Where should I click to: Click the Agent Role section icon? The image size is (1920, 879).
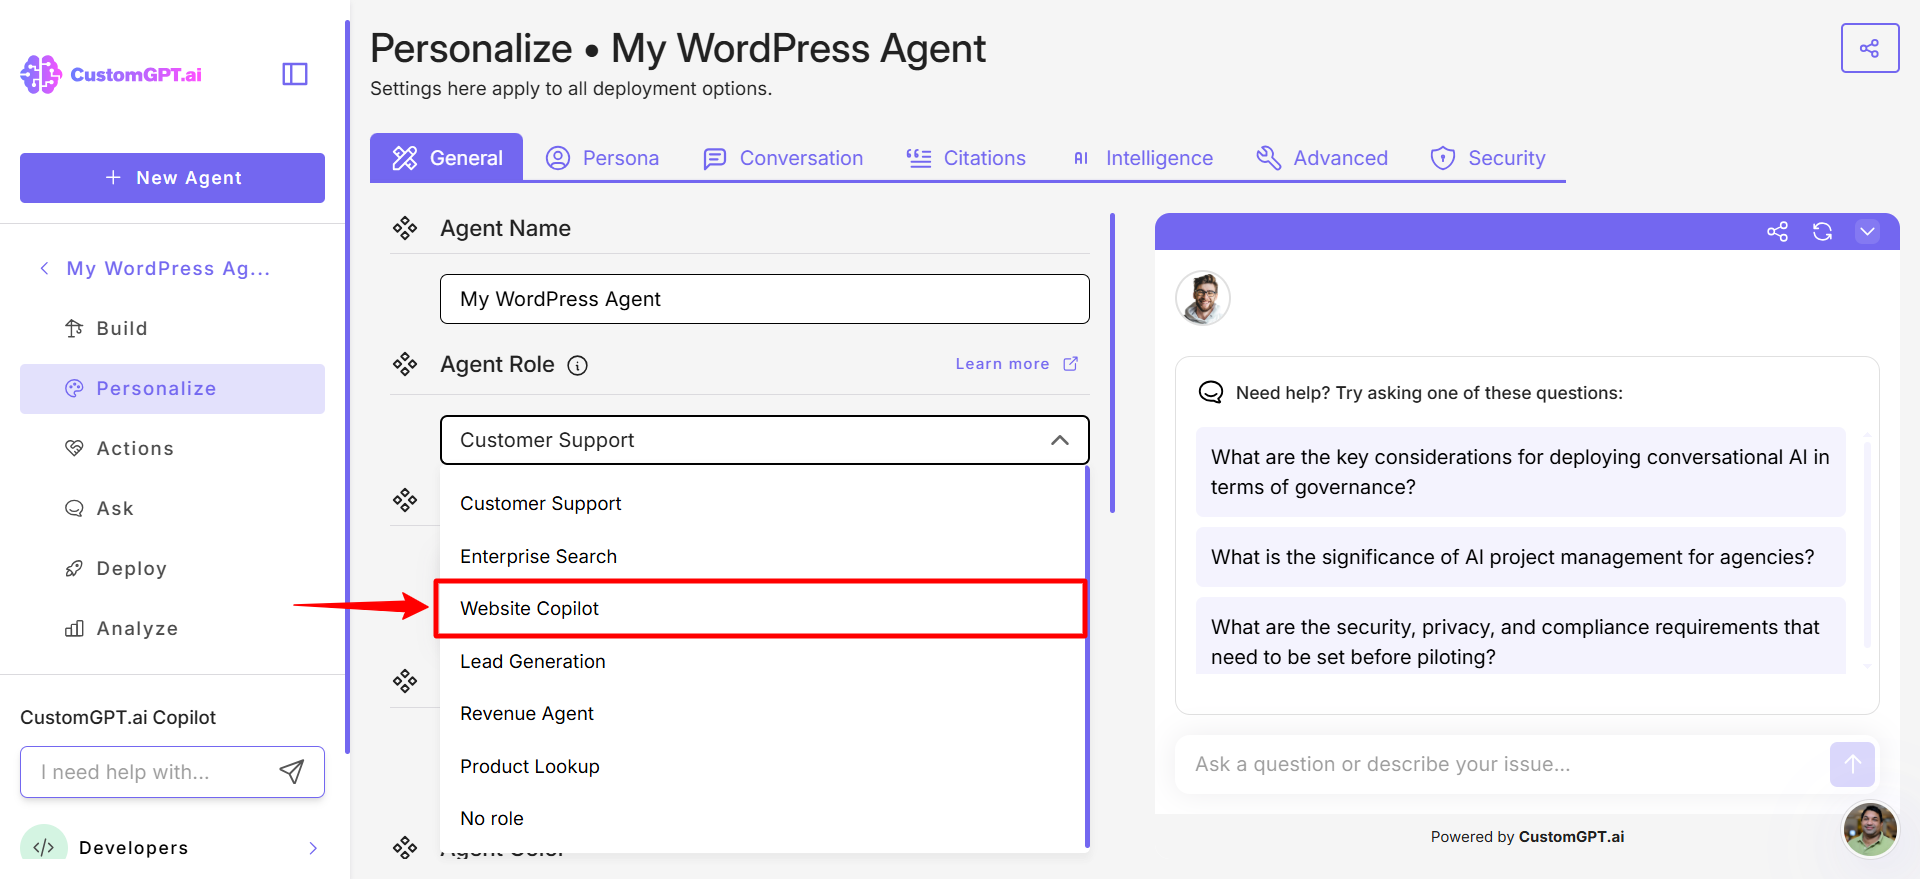(x=405, y=364)
